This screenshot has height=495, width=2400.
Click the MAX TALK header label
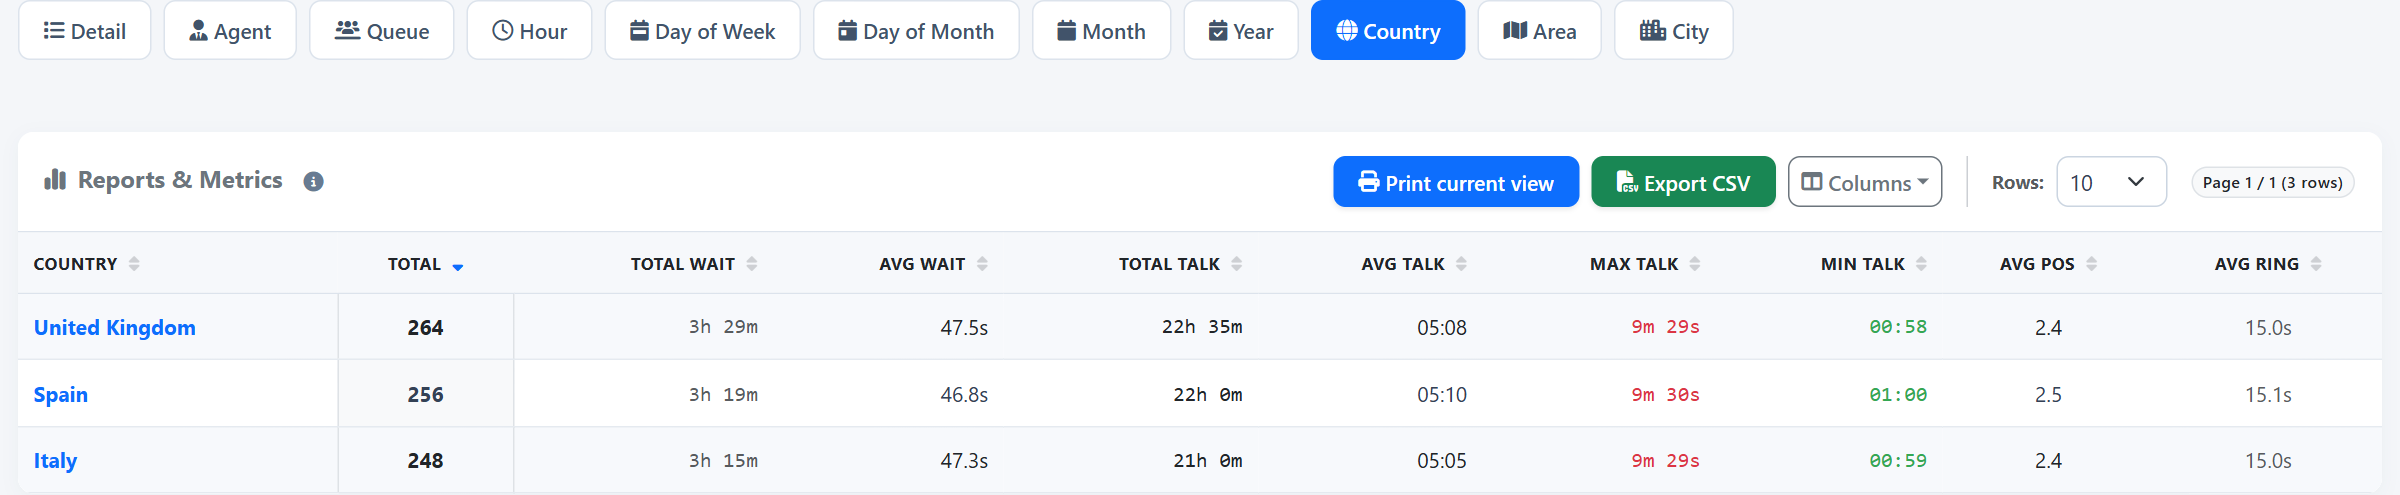[x=1634, y=264]
